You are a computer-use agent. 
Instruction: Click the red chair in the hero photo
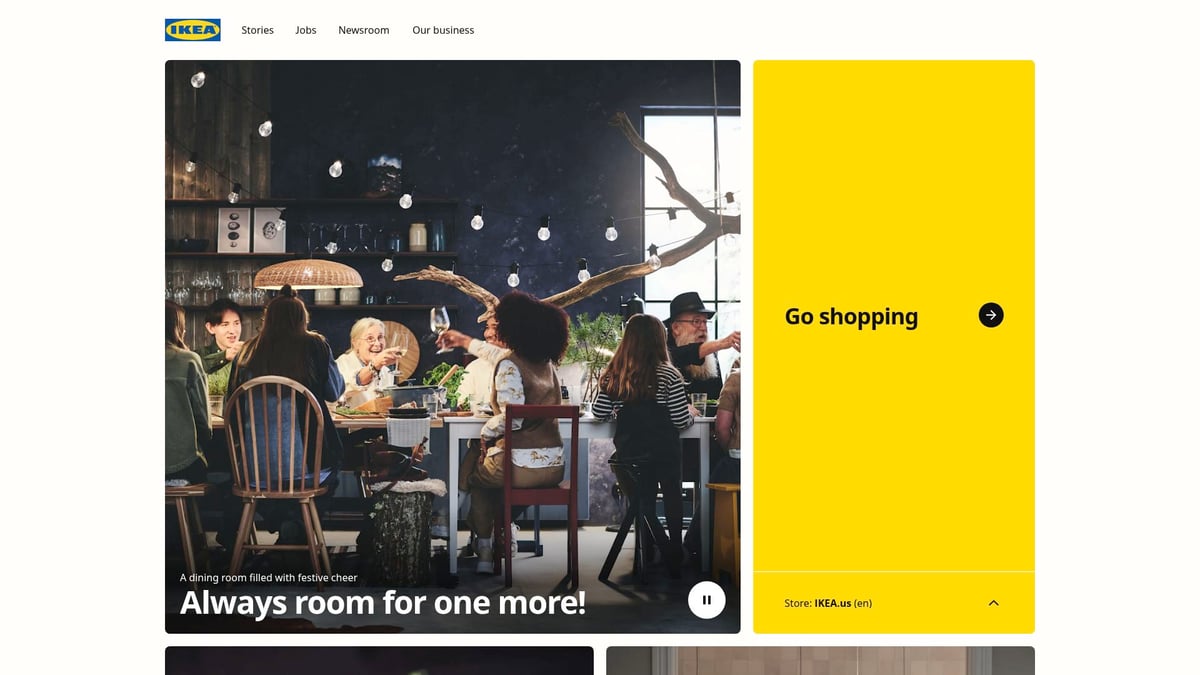tap(540, 490)
